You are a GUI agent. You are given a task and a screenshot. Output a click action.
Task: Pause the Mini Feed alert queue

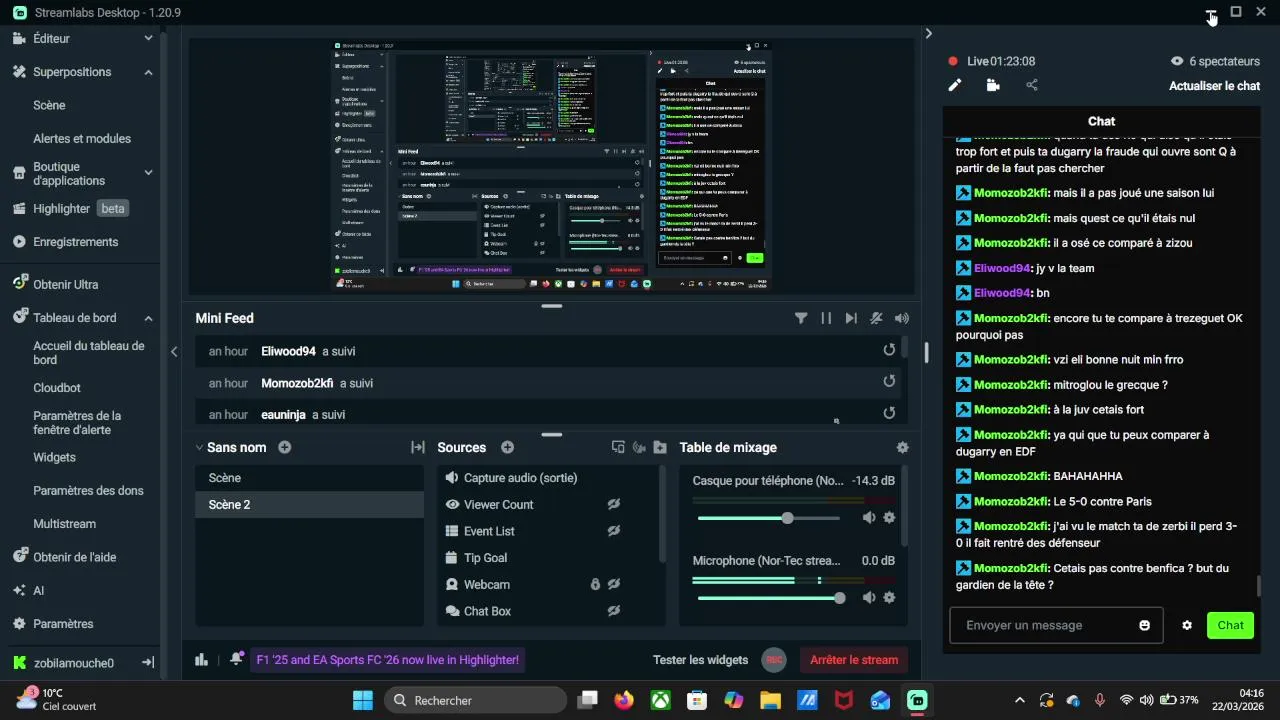(826, 318)
